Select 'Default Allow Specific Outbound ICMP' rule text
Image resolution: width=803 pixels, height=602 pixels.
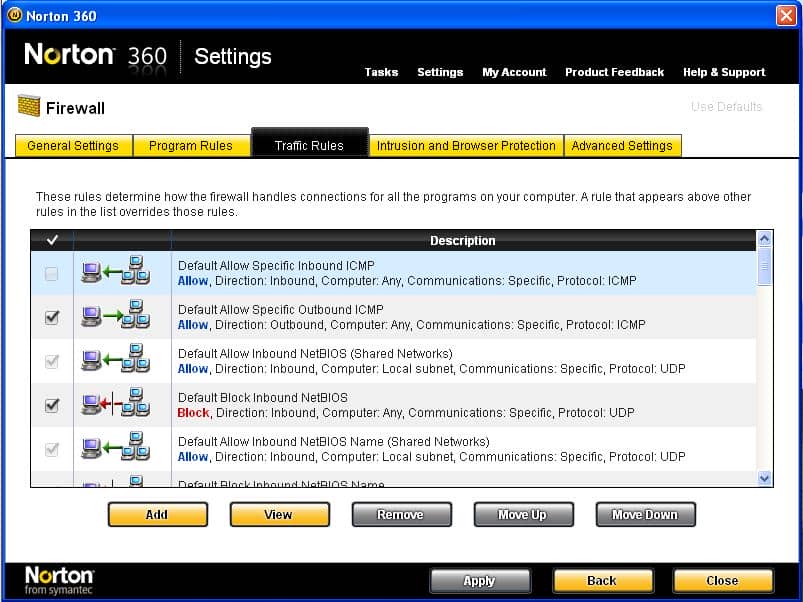pyautogui.click(x=281, y=310)
